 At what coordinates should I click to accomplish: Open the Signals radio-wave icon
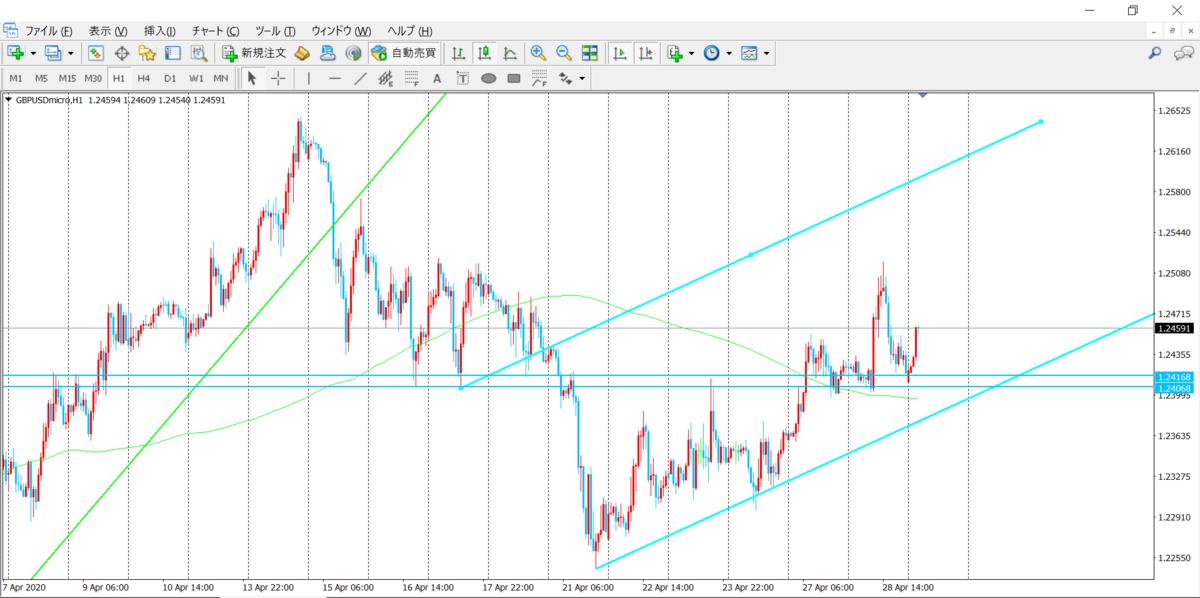coord(353,53)
